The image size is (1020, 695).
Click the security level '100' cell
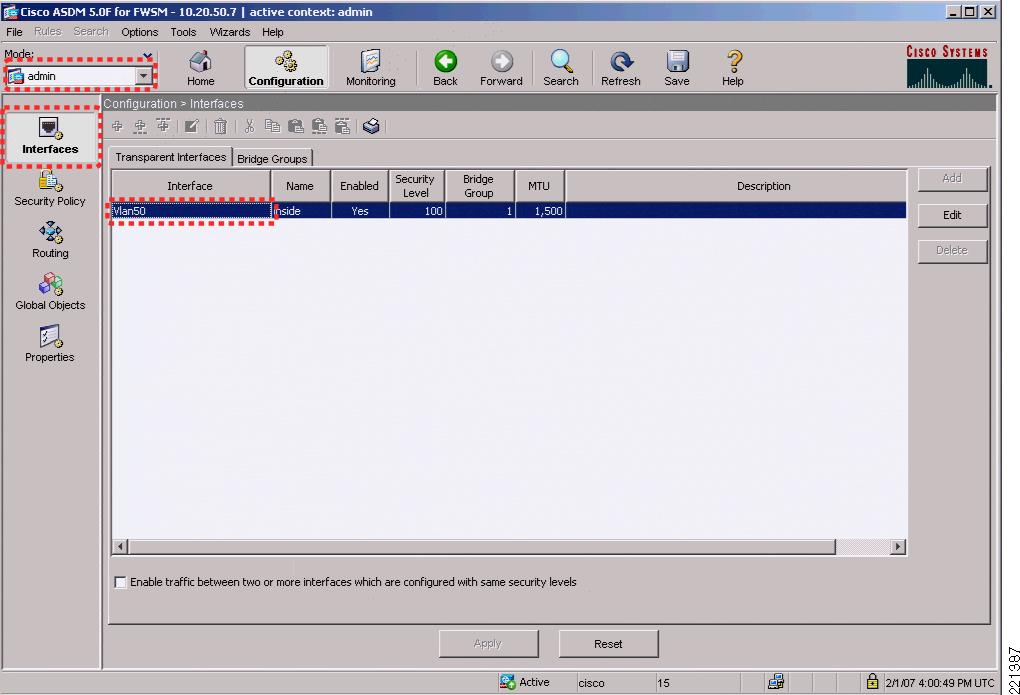[418, 211]
